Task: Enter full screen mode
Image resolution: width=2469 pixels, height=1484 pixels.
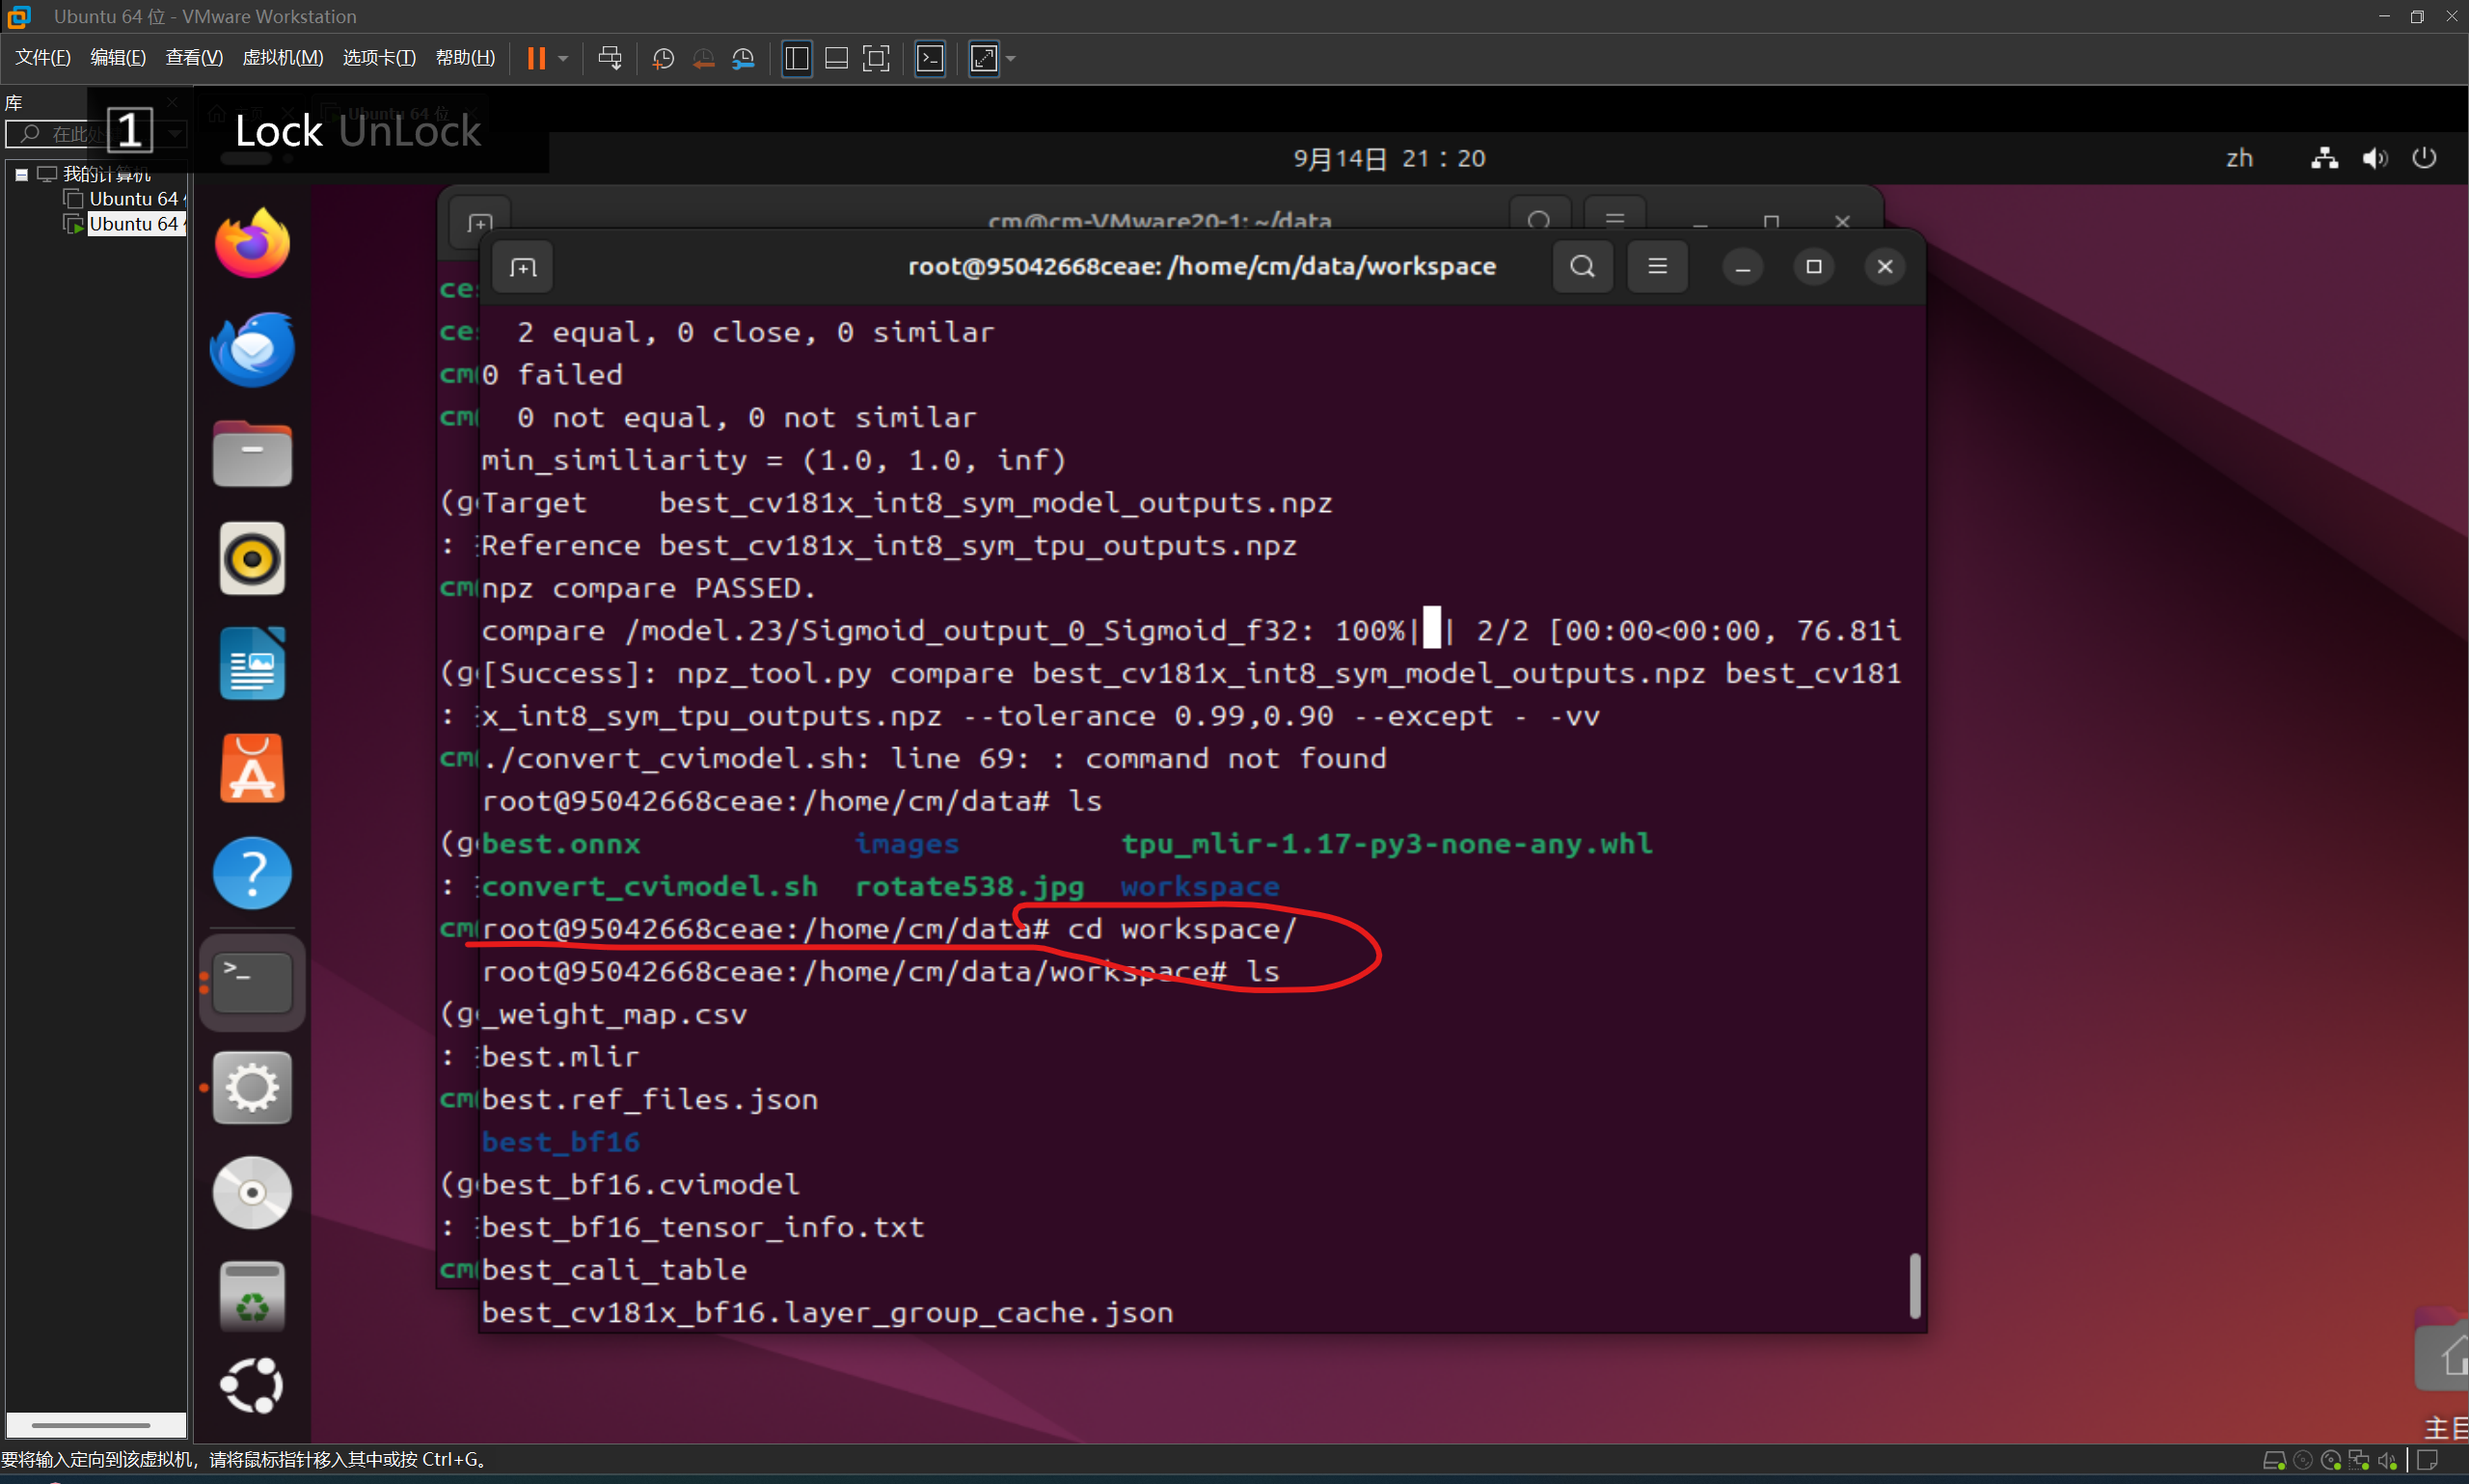Action: [876, 58]
